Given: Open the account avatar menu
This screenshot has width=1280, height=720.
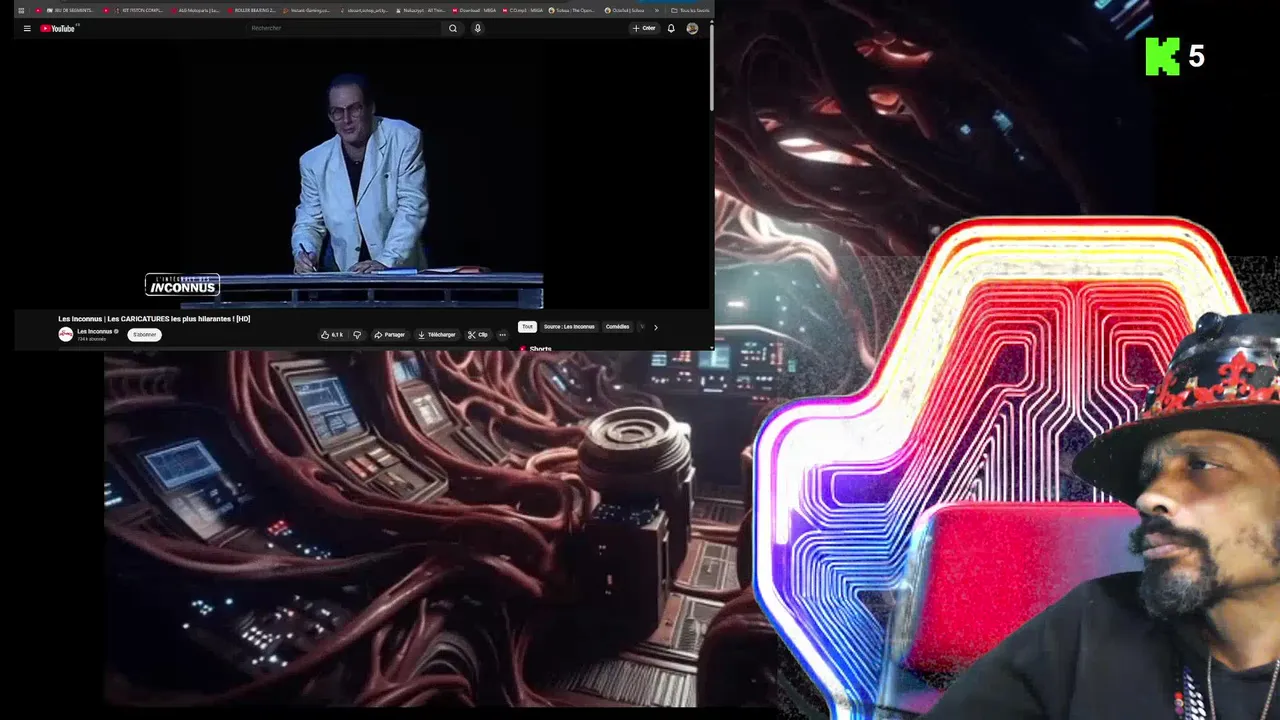Looking at the screenshot, I should (692, 28).
